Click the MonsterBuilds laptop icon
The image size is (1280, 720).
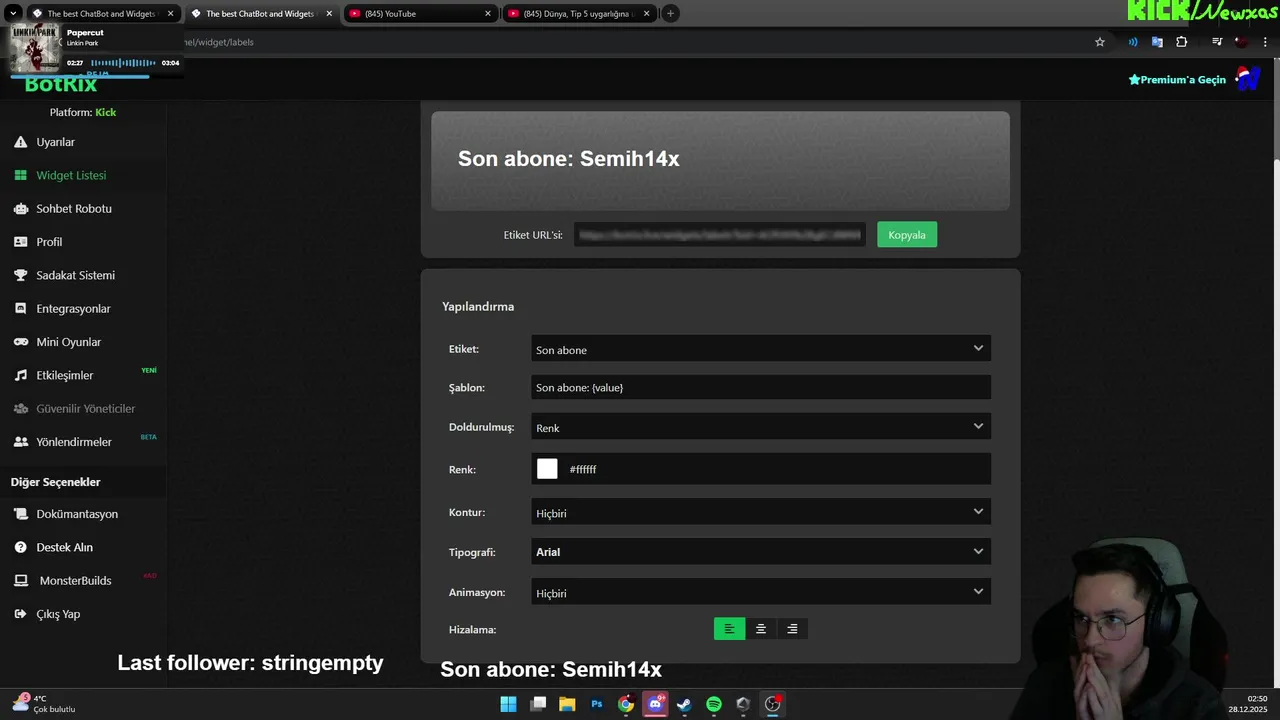click(20, 581)
